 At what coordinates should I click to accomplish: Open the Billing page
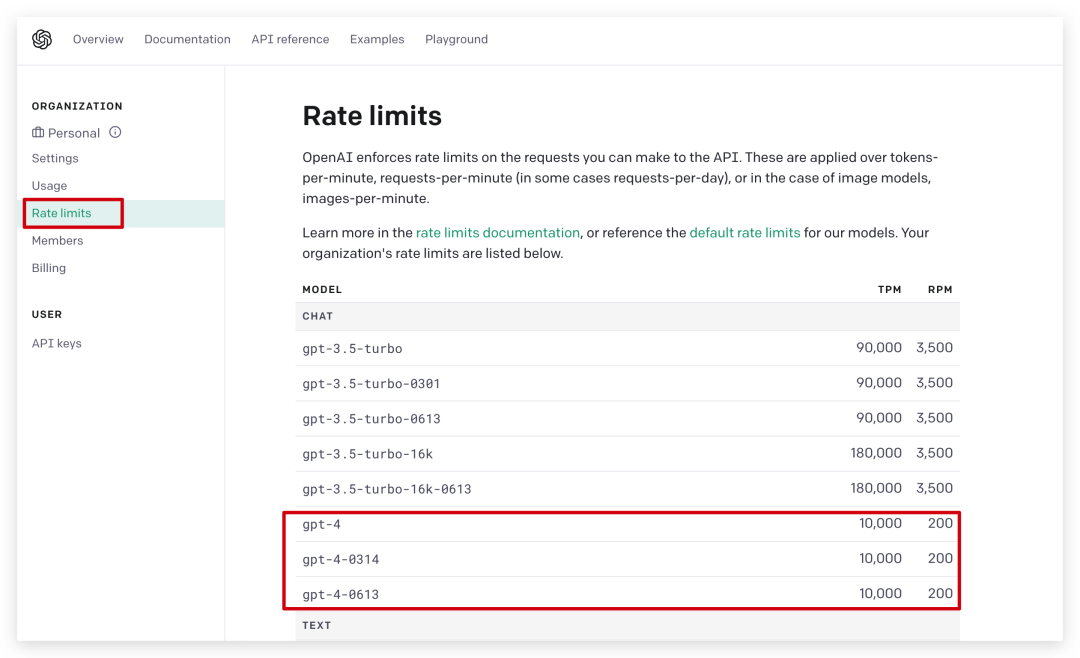tap(49, 268)
